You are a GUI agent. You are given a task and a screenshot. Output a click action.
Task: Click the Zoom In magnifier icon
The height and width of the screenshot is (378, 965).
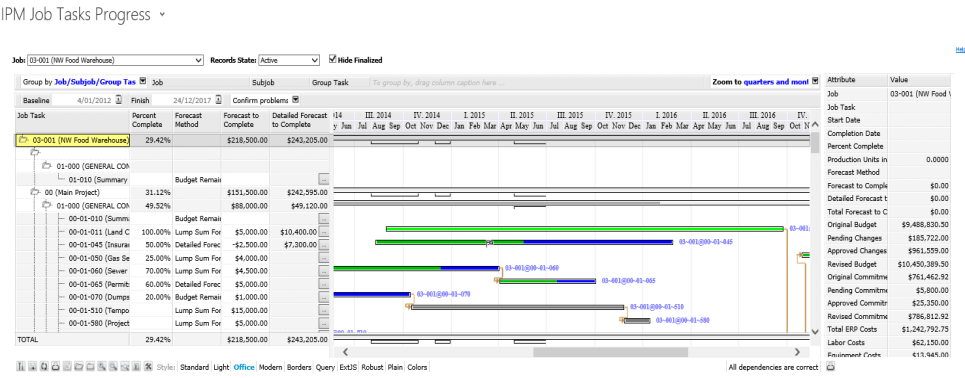(x=102, y=367)
